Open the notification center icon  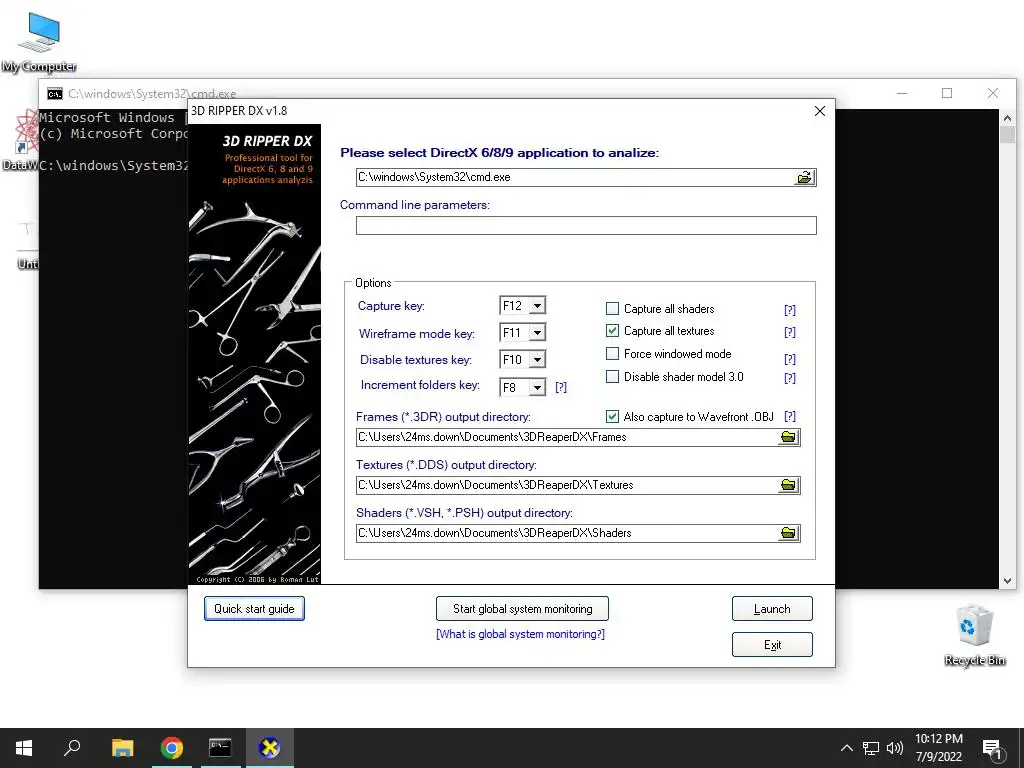coord(993,748)
